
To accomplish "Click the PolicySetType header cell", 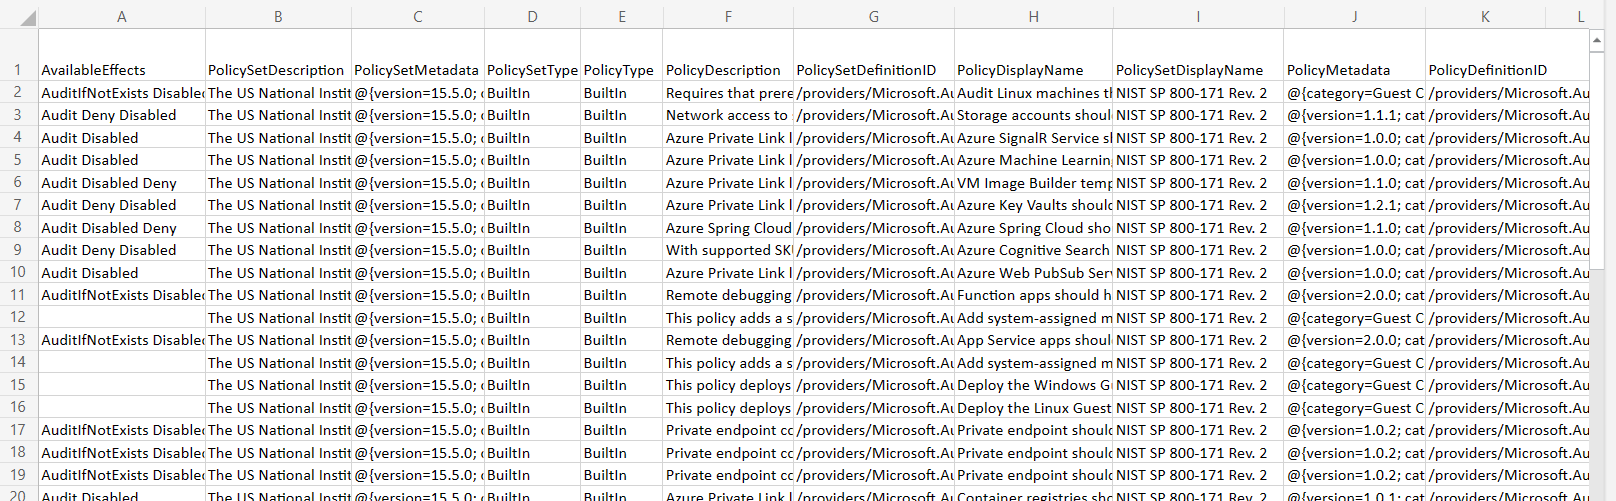I will 532,55.
